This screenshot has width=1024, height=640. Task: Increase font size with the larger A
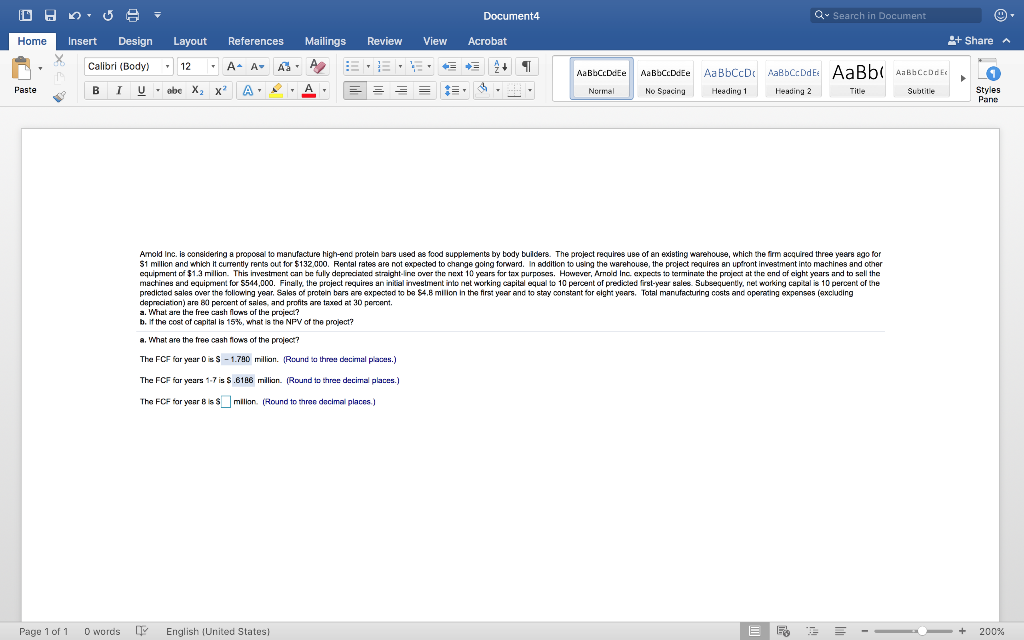pos(234,67)
